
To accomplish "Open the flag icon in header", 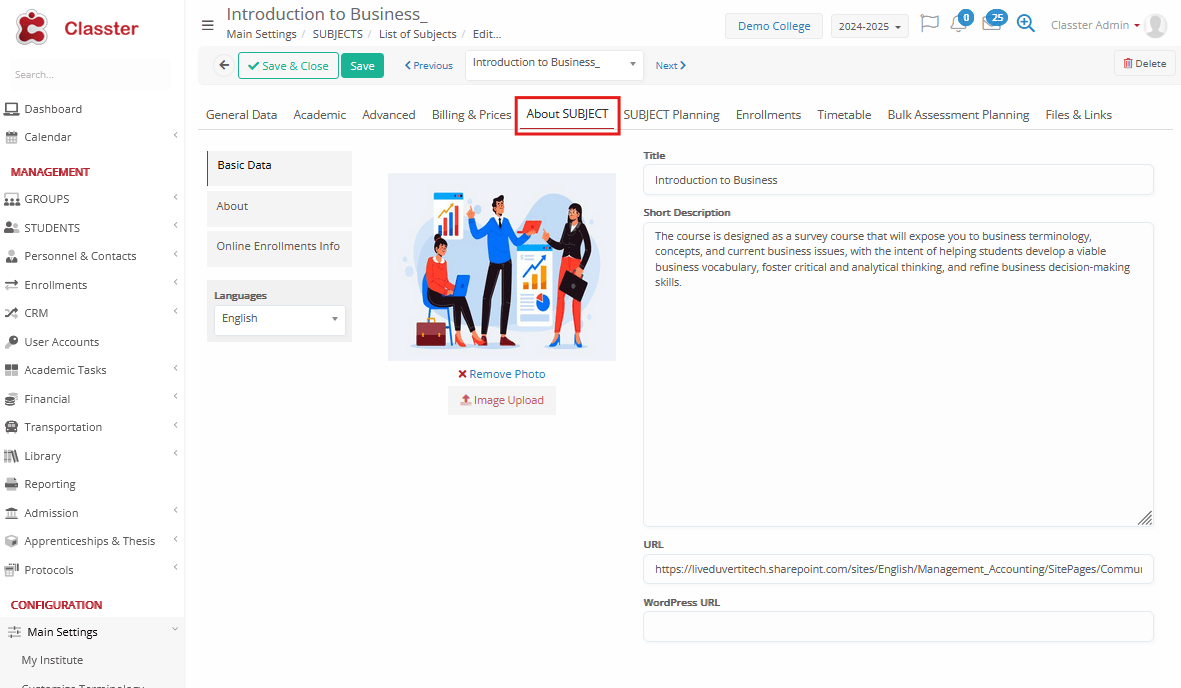I will (x=929, y=24).
